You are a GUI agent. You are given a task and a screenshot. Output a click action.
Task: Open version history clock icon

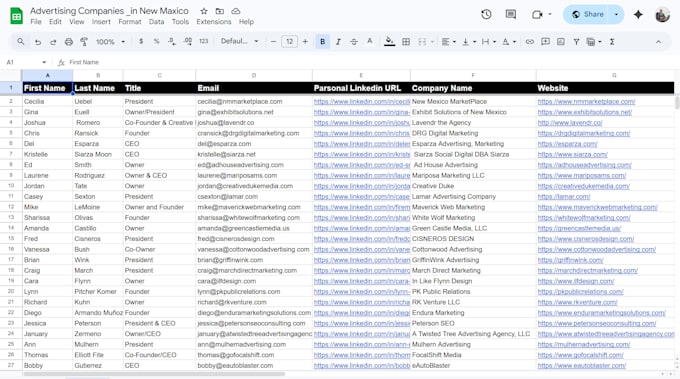(486, 14)
